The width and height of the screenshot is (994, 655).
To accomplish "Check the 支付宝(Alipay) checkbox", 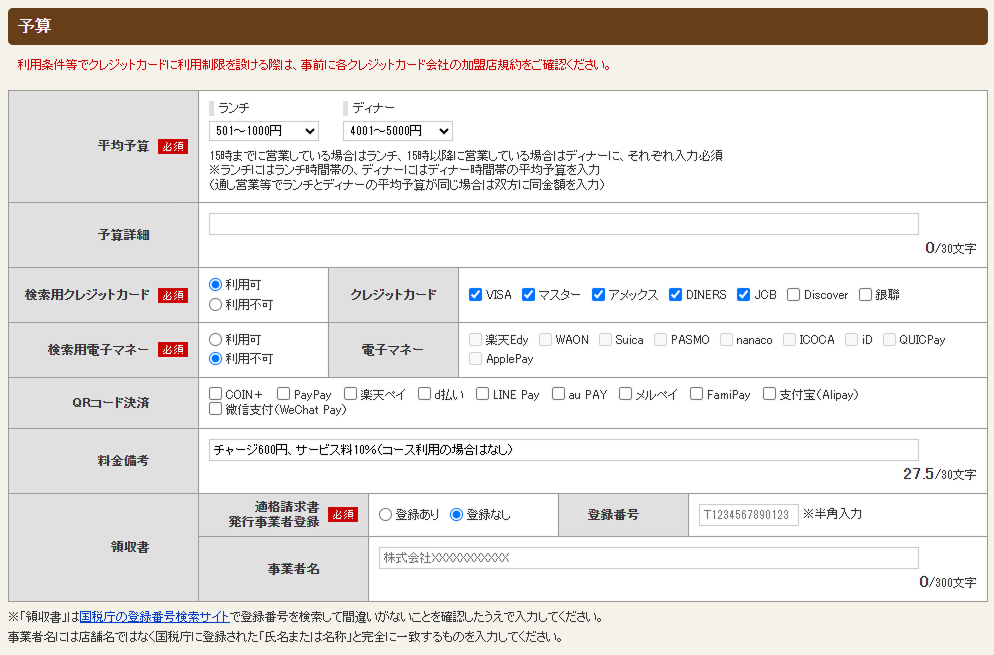I will [770, 394].
